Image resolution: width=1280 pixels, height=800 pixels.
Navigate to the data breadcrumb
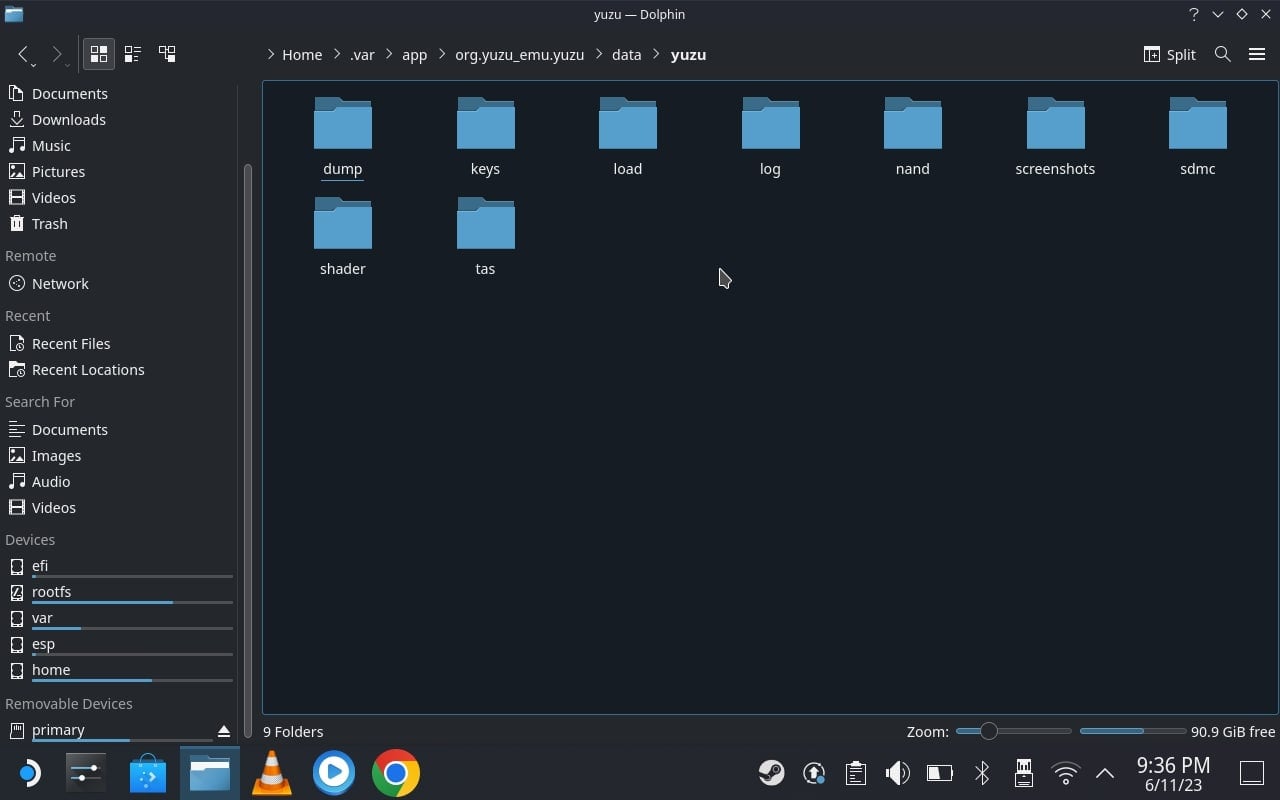point(626,54)
